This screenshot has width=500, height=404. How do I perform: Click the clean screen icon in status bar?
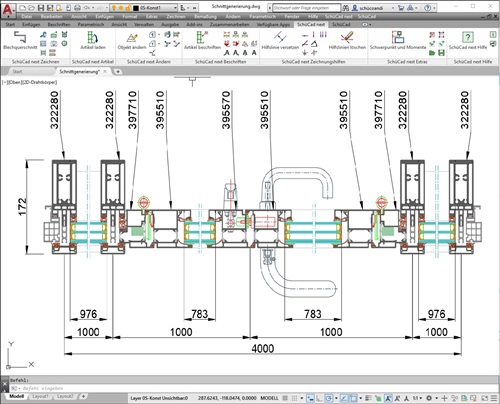[484, 398]
